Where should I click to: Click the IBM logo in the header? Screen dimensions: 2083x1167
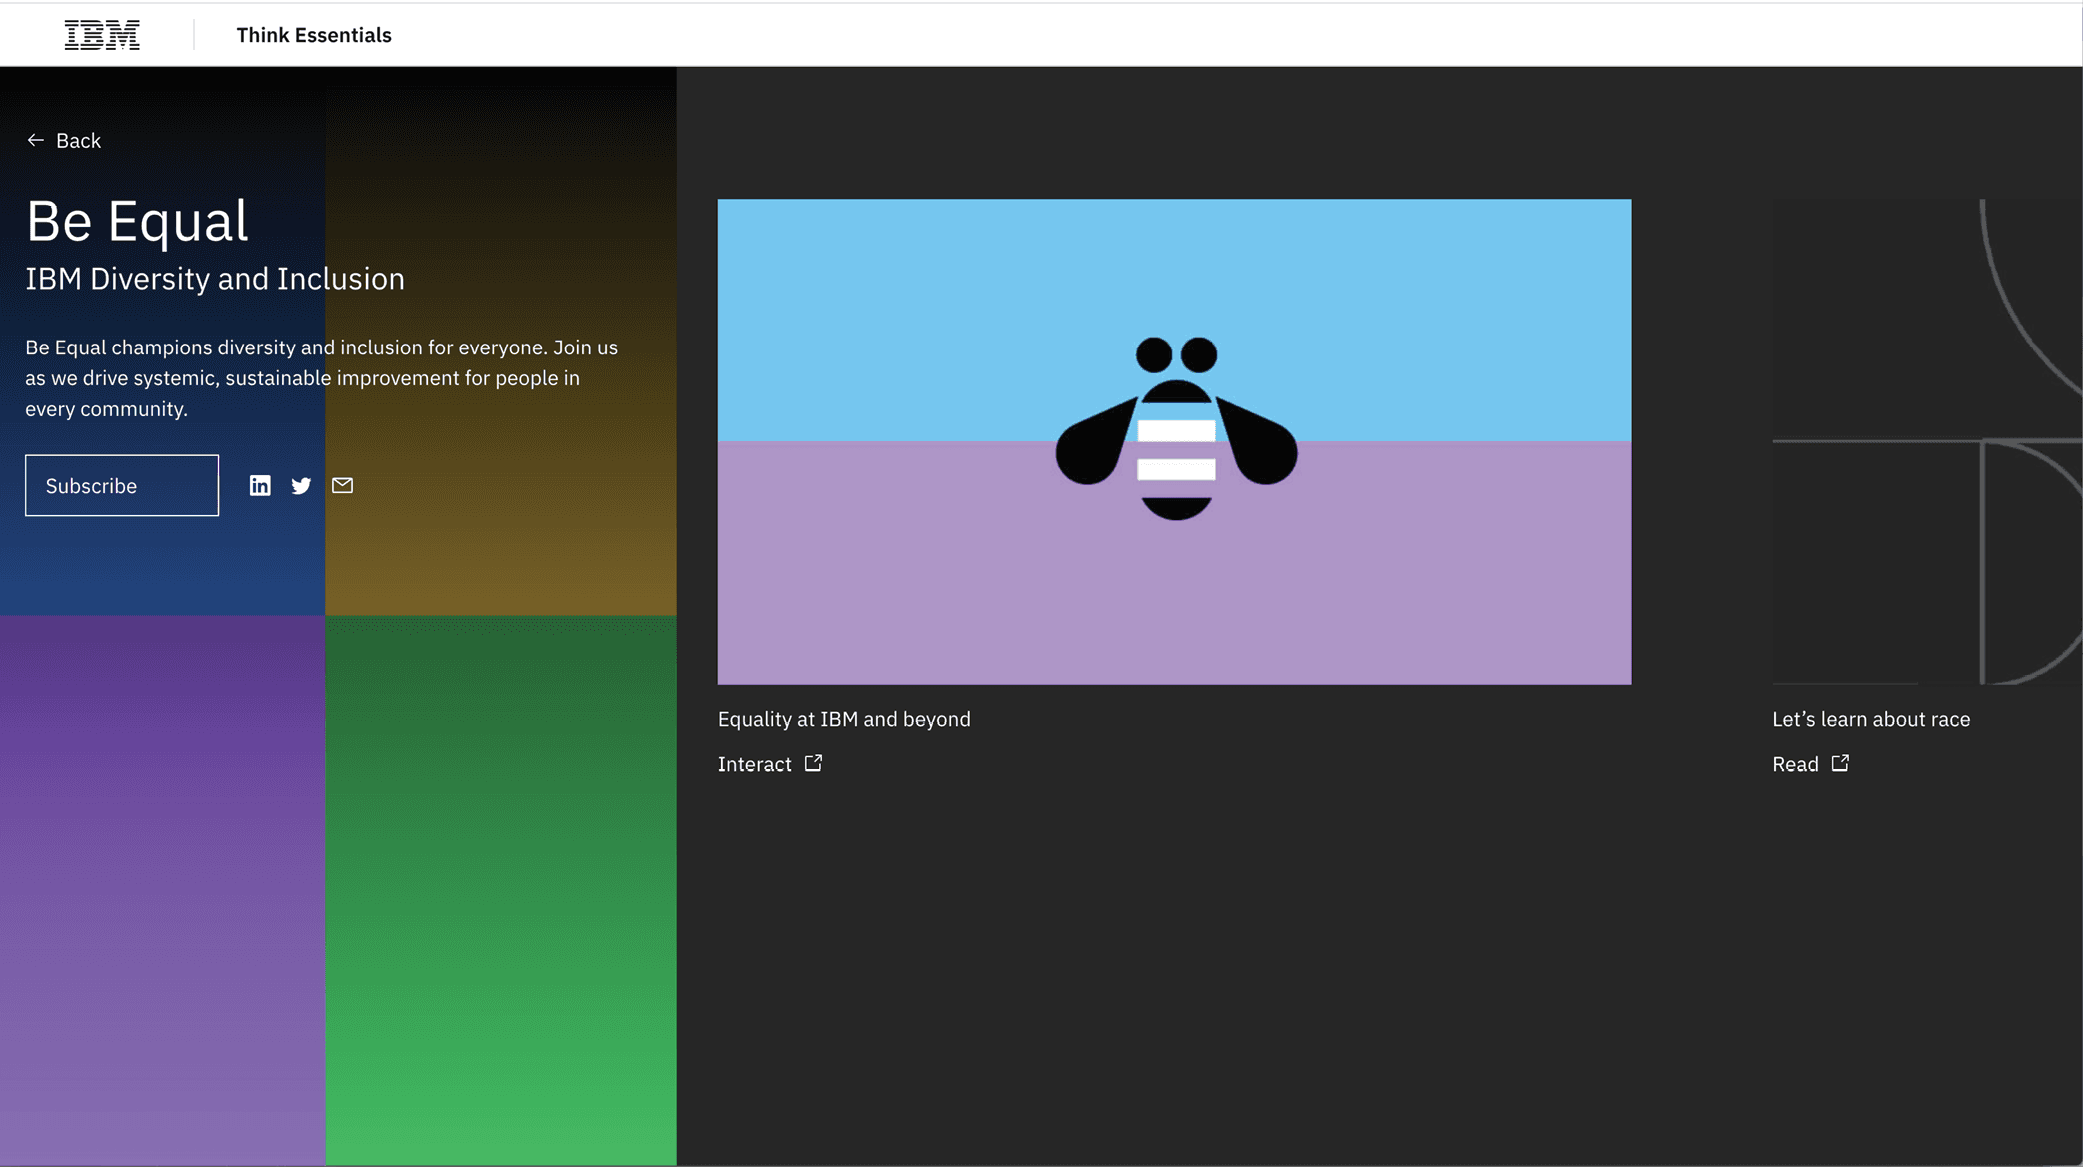(102, 35)
